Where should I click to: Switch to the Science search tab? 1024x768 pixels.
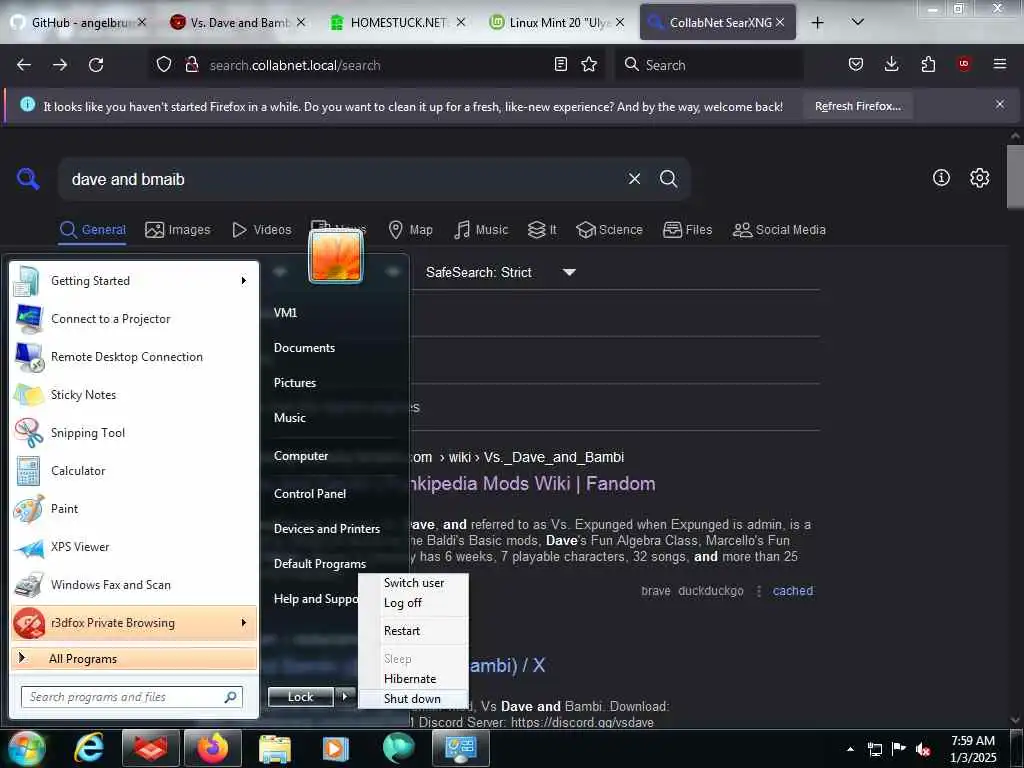click(609, 230)
